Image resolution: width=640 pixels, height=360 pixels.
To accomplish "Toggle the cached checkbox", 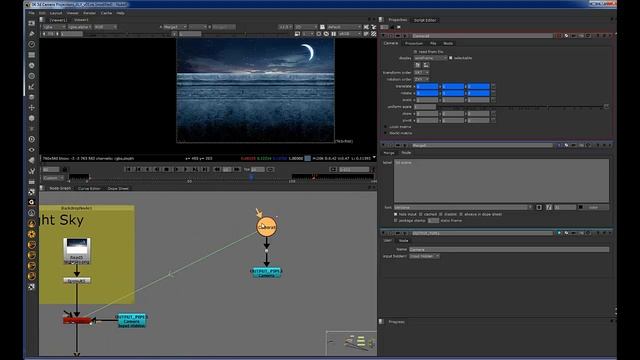I will [x=421, y=214].
